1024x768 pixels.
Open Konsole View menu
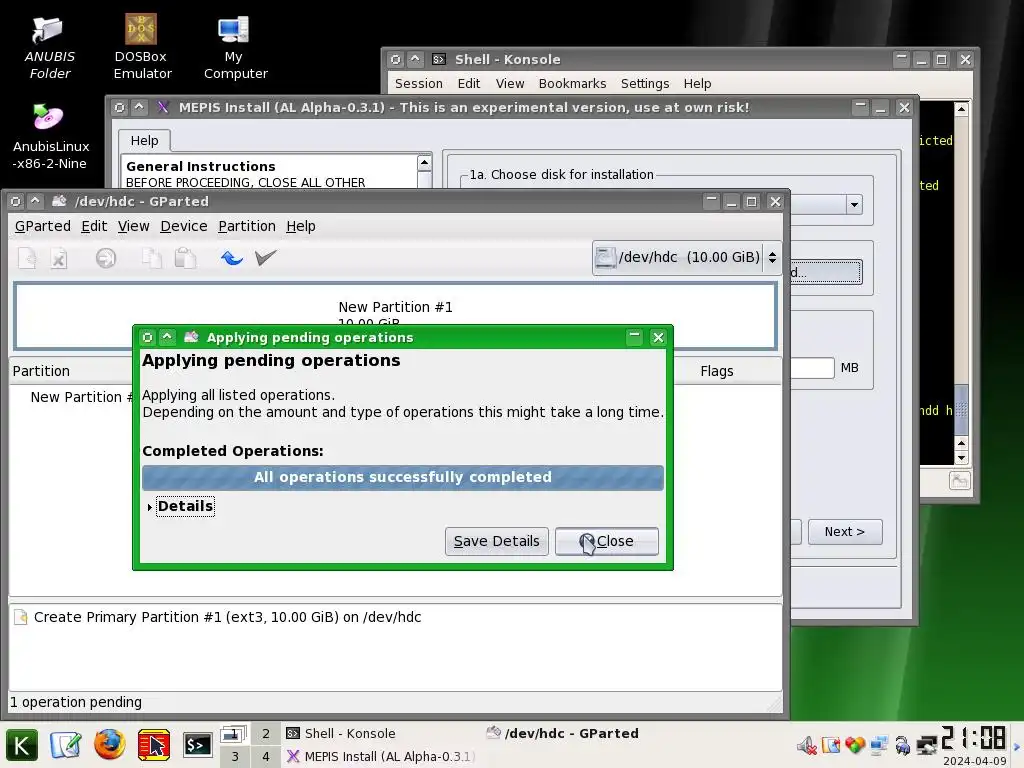coord(510,84)
